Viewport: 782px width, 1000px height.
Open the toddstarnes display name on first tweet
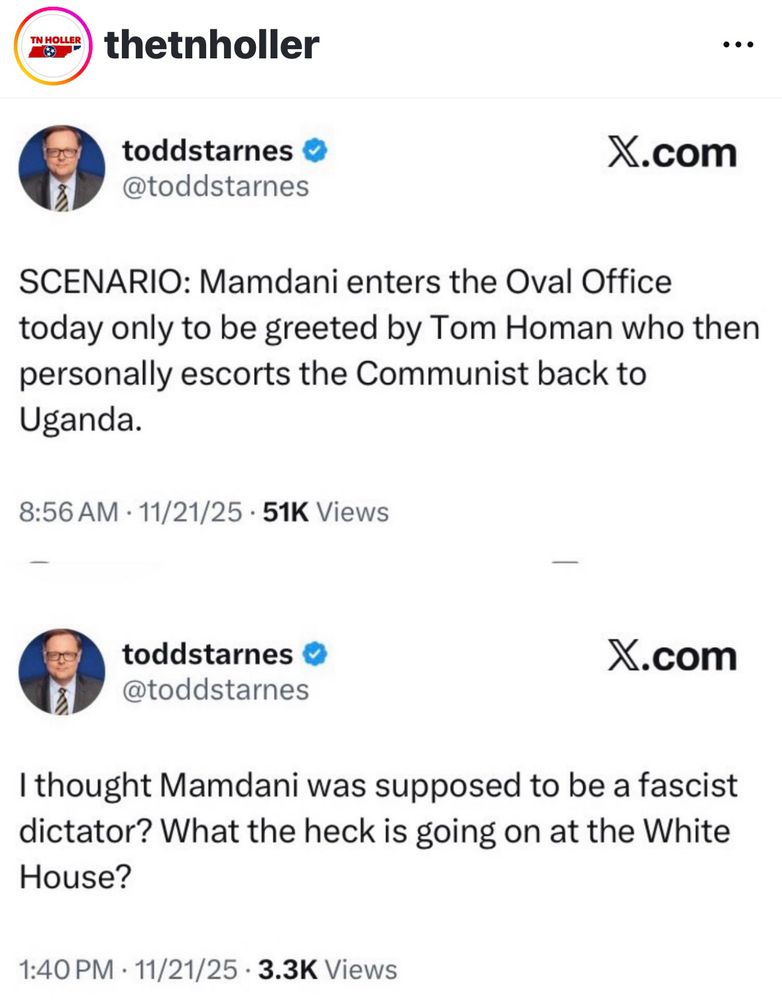click(x=207, y=151)
